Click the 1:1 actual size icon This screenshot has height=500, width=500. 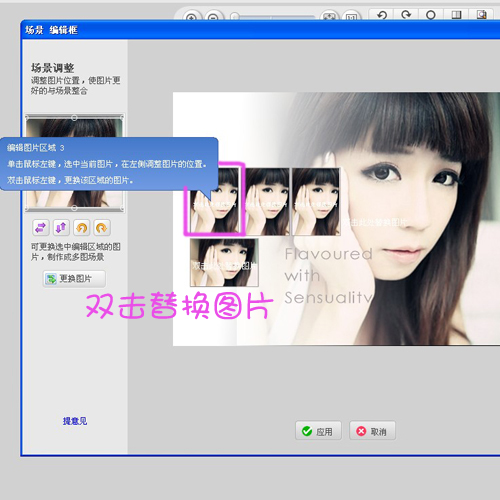click(x=351, y=17)
